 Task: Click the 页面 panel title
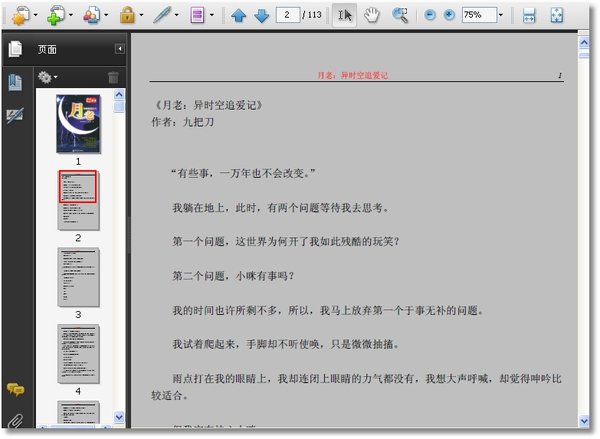(x=47, y=49)
